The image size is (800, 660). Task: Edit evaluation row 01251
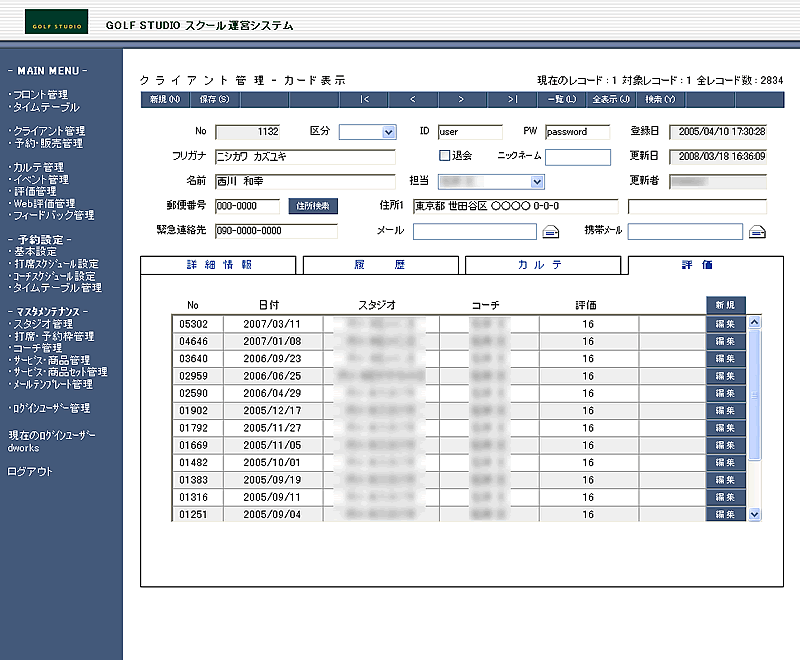coord(726,514)
